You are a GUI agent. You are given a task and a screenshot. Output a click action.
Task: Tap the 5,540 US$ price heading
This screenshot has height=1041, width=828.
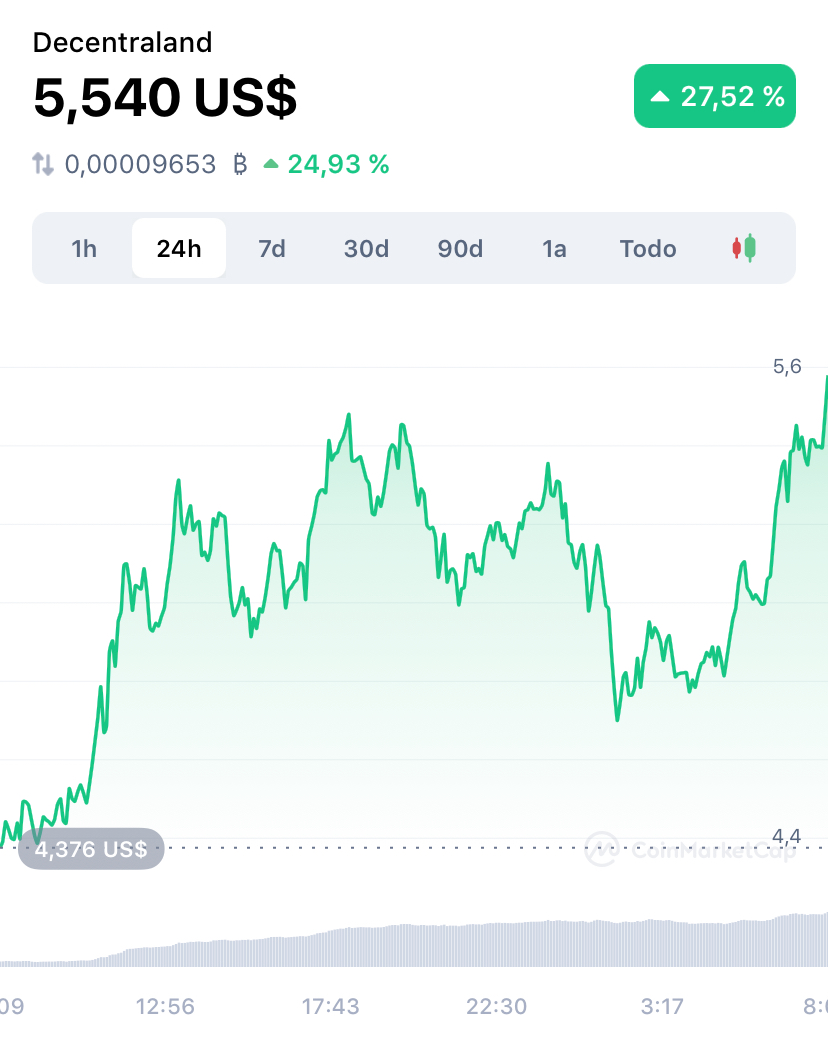(165, 98)
